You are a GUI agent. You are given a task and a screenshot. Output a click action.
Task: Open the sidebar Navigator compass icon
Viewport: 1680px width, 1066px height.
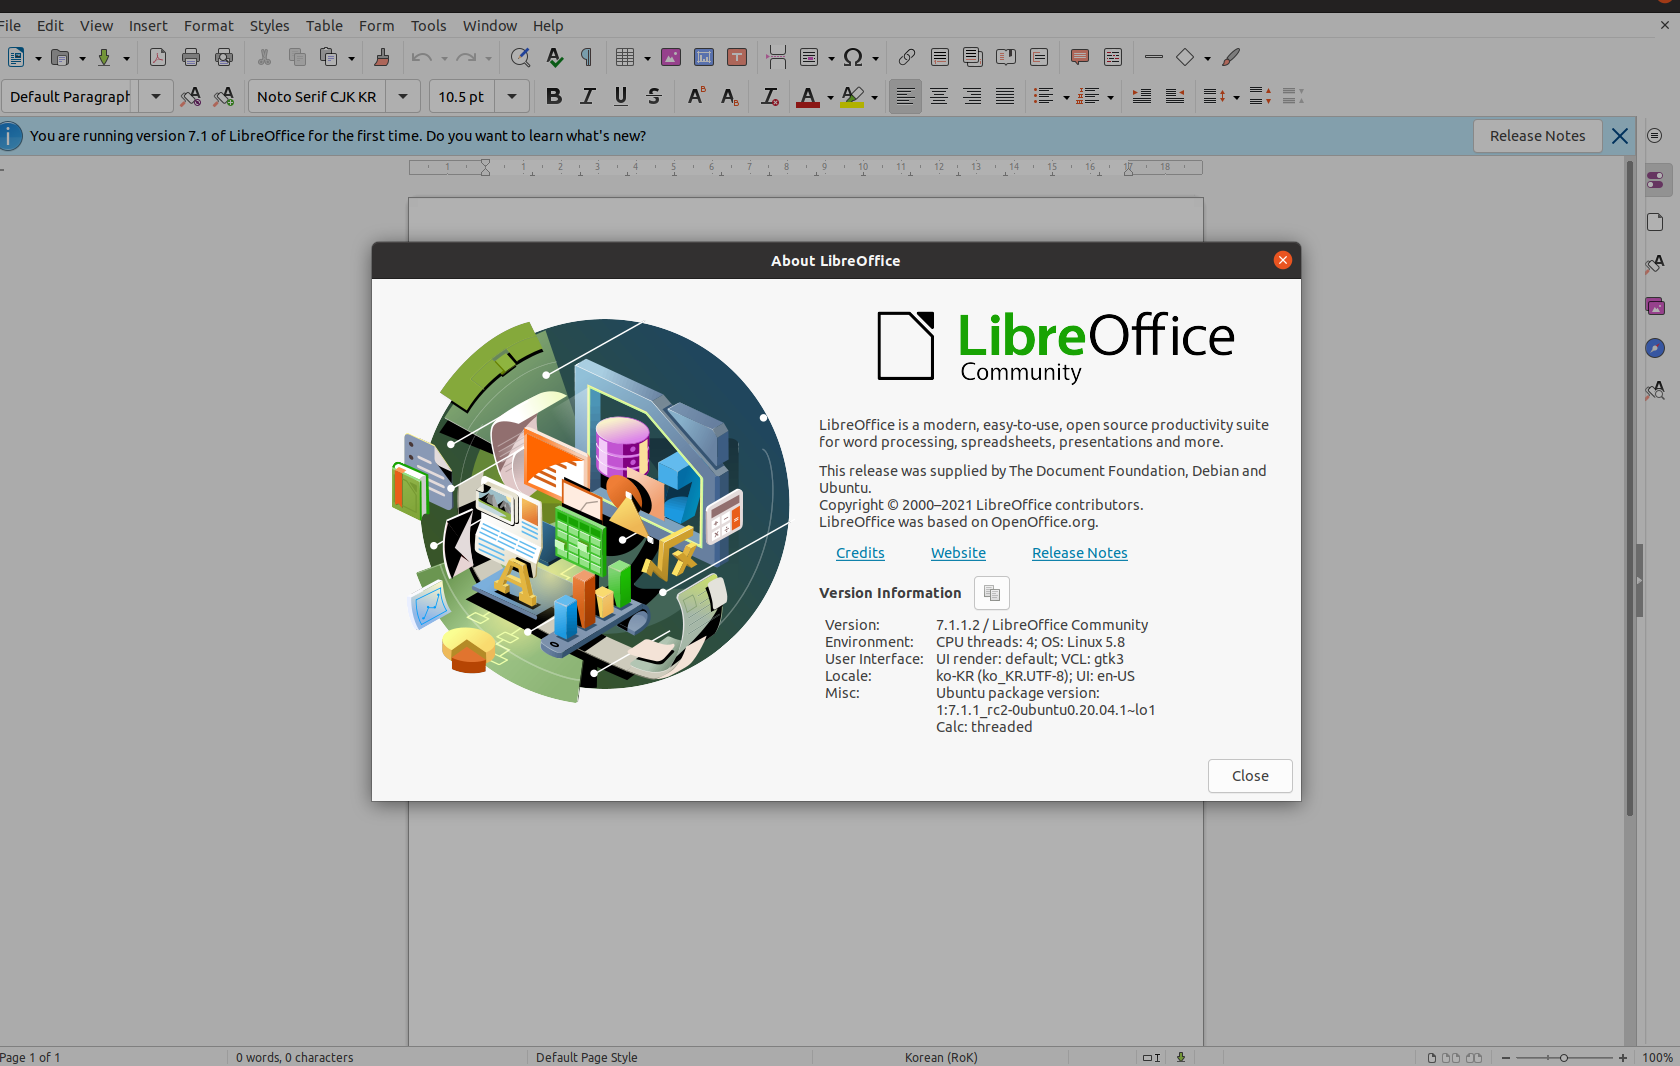click(x=1655, y=348)
